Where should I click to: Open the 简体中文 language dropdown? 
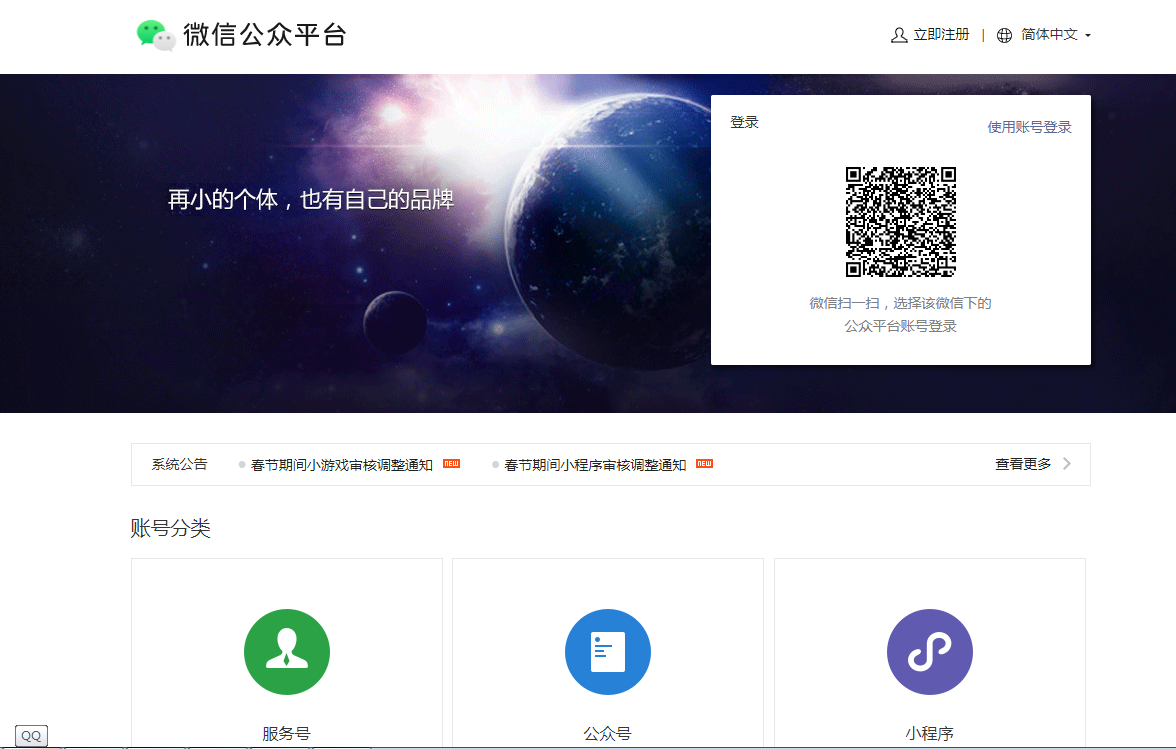(x=1049, y=35)
